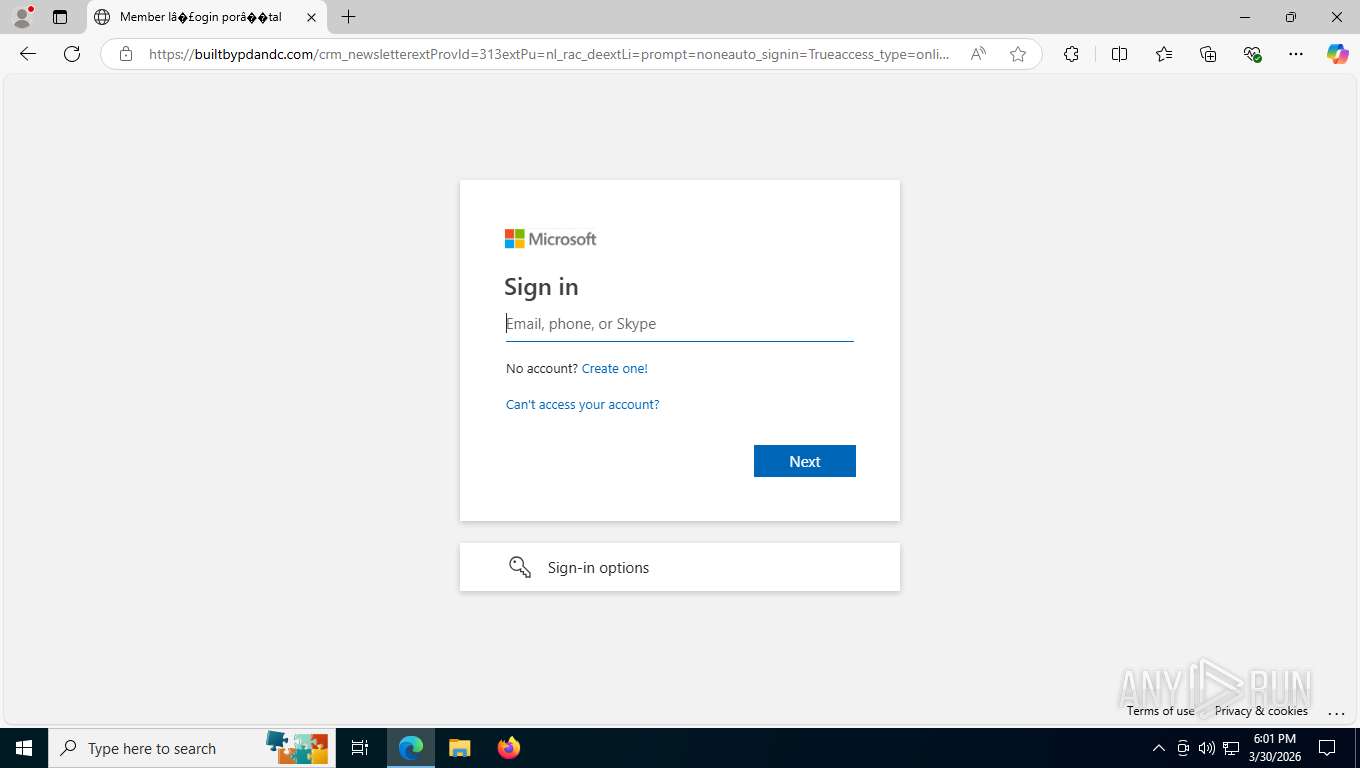The width and height of the screenshot is (1360, 768).
Task: Click the Next button
Action: (805, 461)
